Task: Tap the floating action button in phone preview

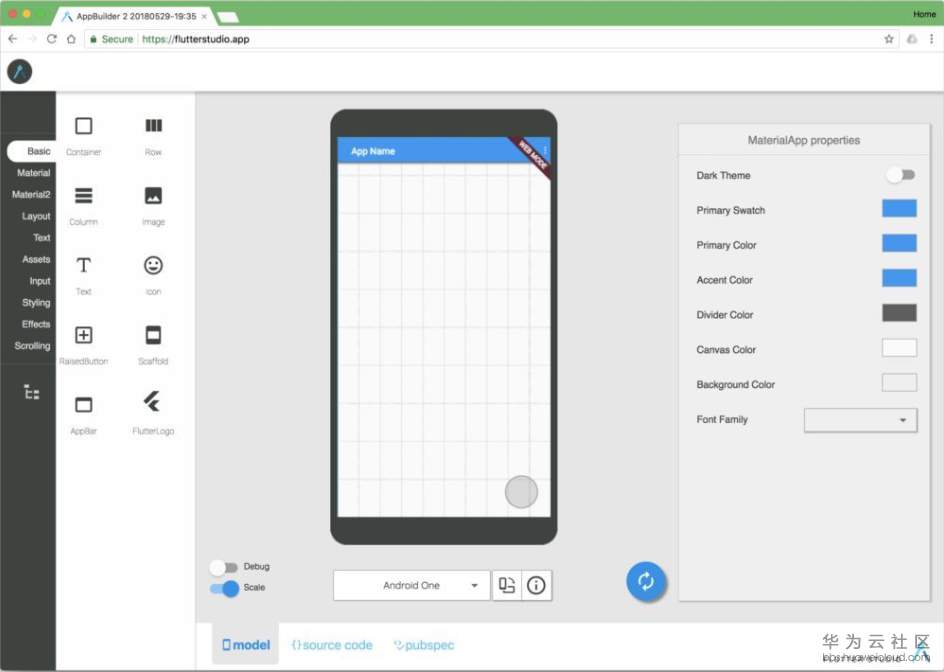Action: click(521, 492)
